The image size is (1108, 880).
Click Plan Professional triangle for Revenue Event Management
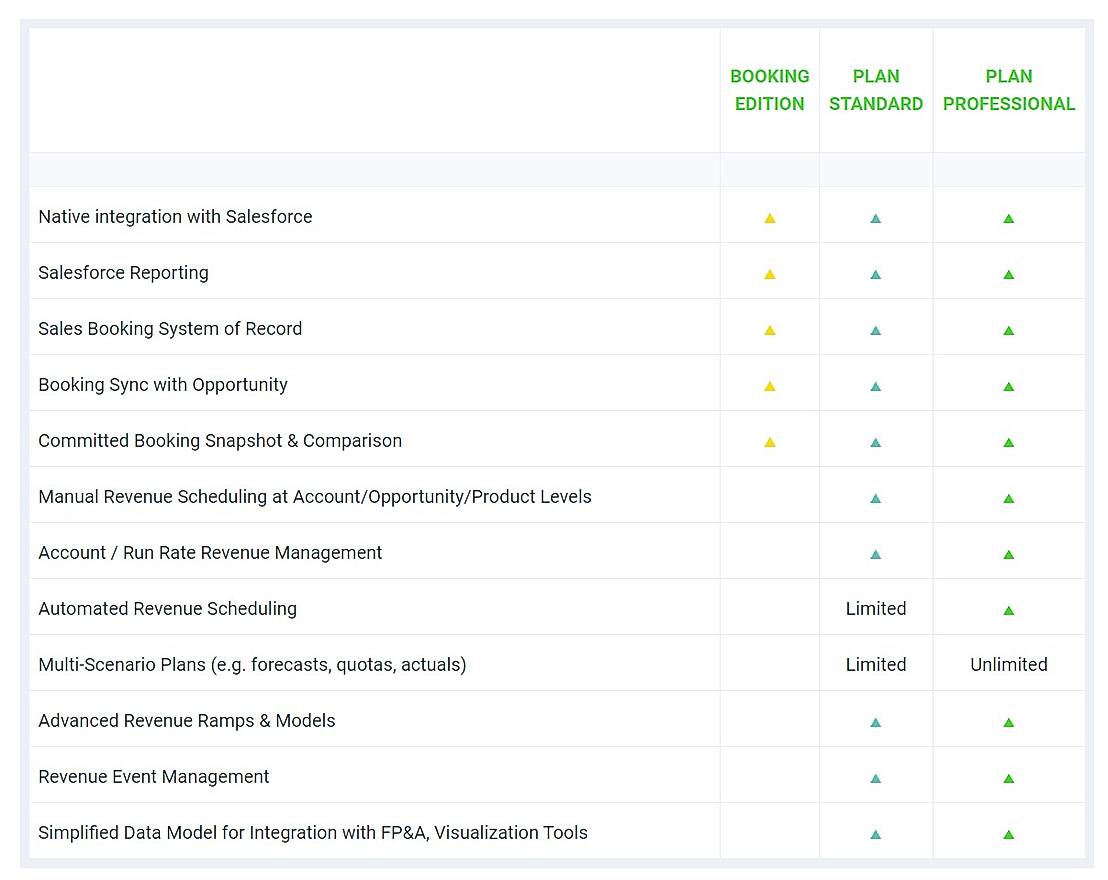coord(1008,778)
